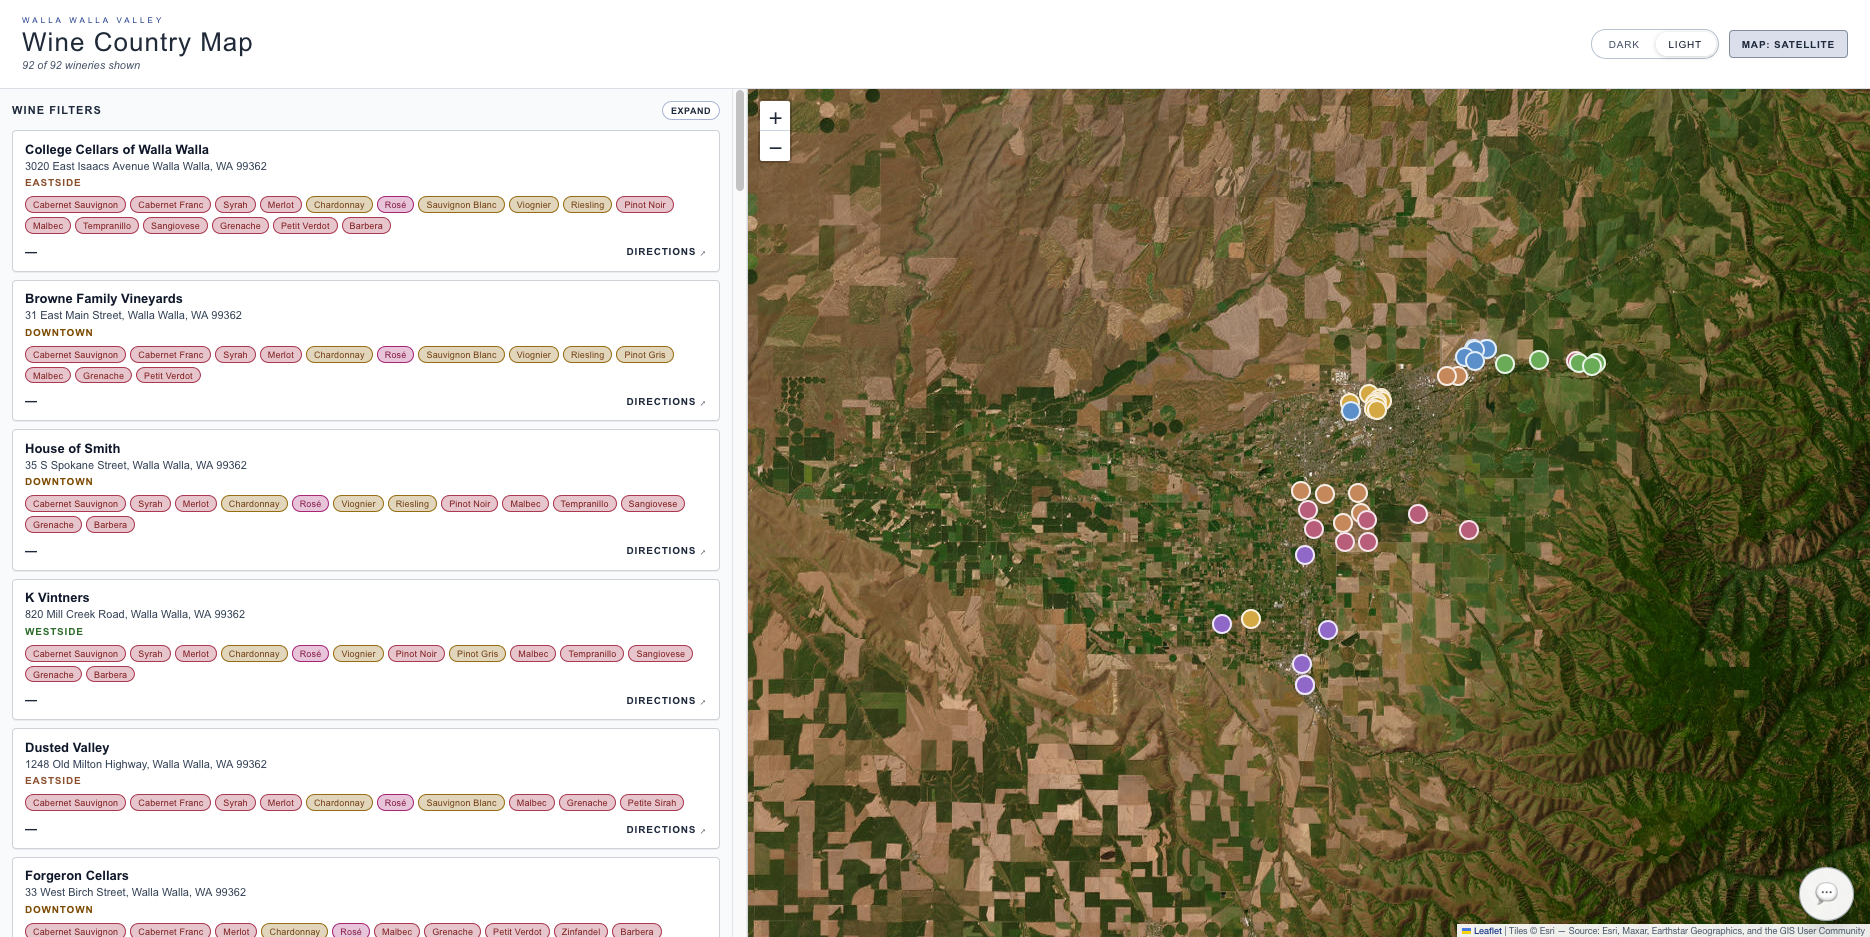Click the lone green marker between clusters
This screenshot has height=937, width=1870.
coord(1539,360)
